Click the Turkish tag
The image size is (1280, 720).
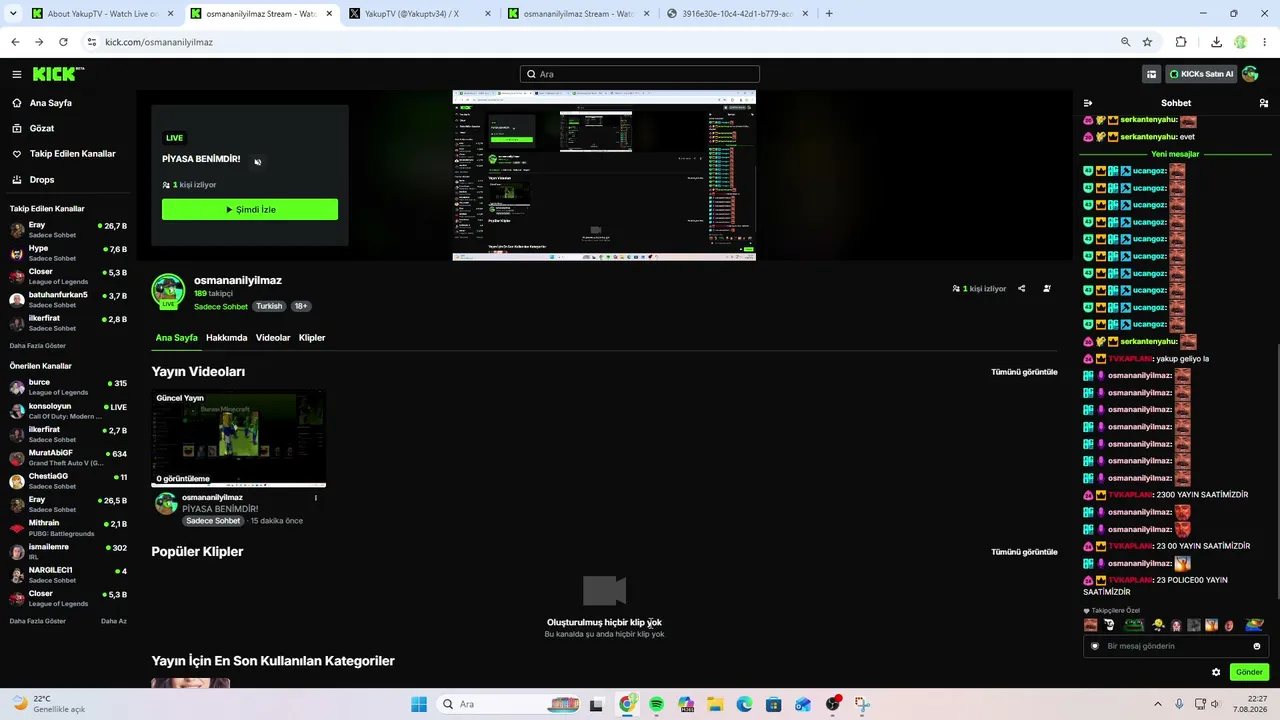pos(269,306)
